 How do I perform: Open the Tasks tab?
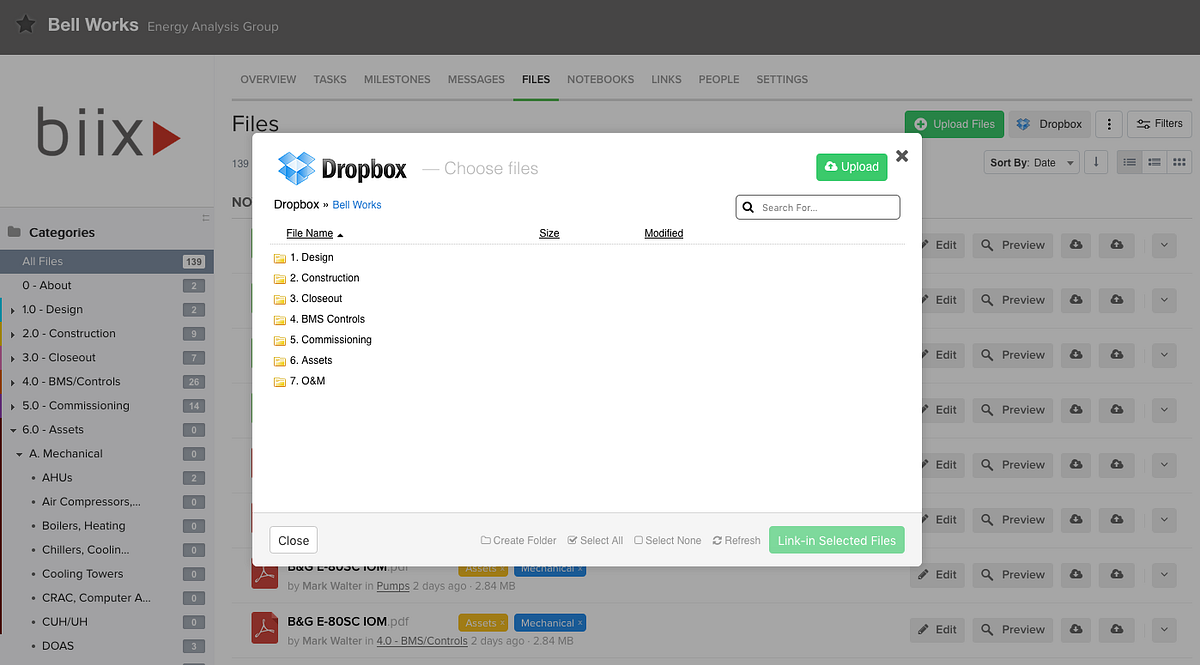(x=330, y=79)
